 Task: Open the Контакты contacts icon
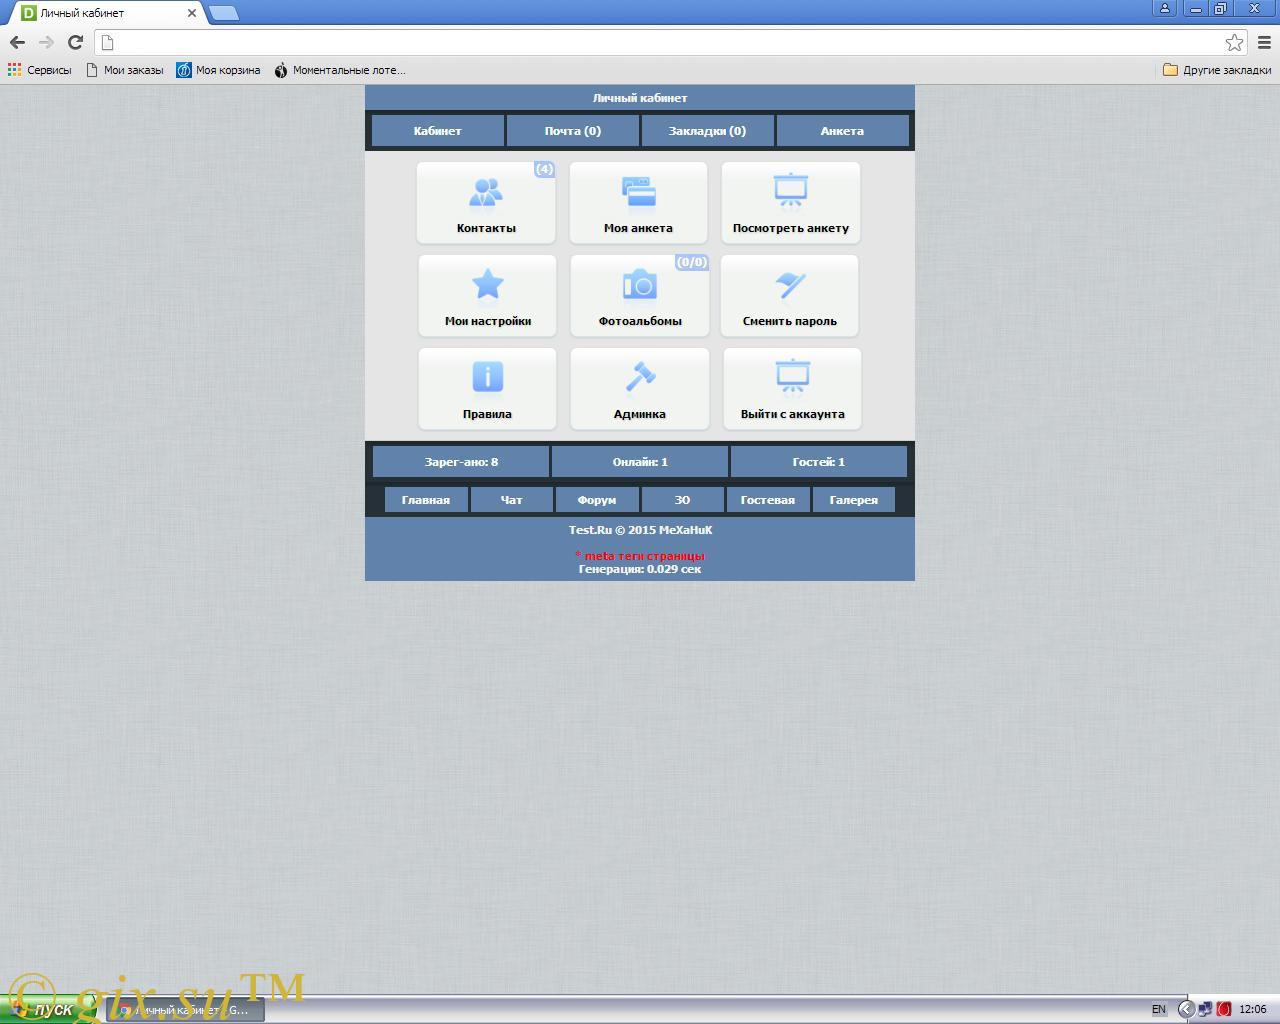[486, 192]
